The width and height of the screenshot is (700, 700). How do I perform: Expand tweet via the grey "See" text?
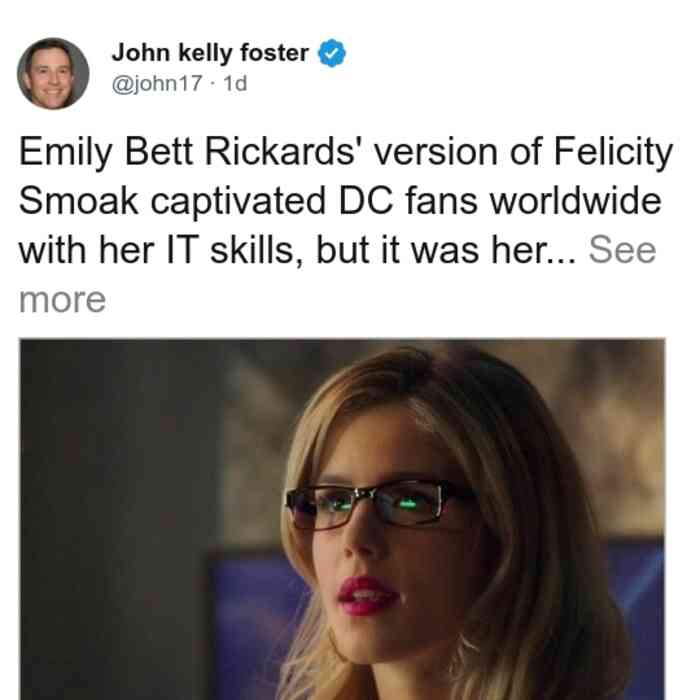[622, 250]
